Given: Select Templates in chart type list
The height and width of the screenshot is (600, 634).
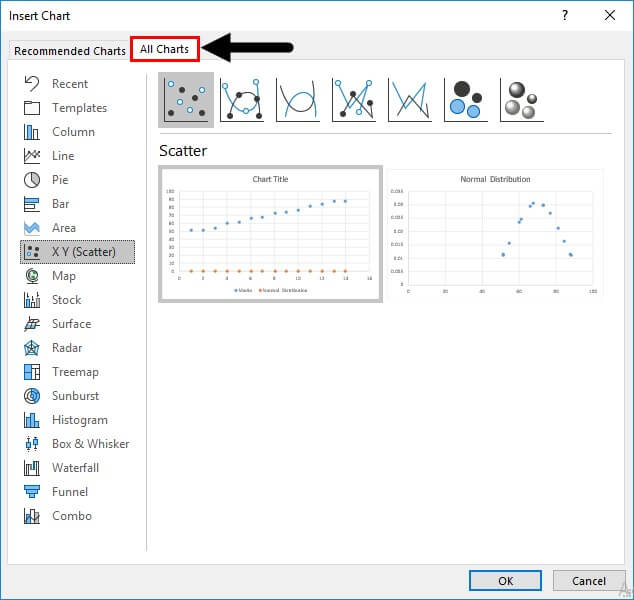Looking at the screenshot, I should pos(80,108).
